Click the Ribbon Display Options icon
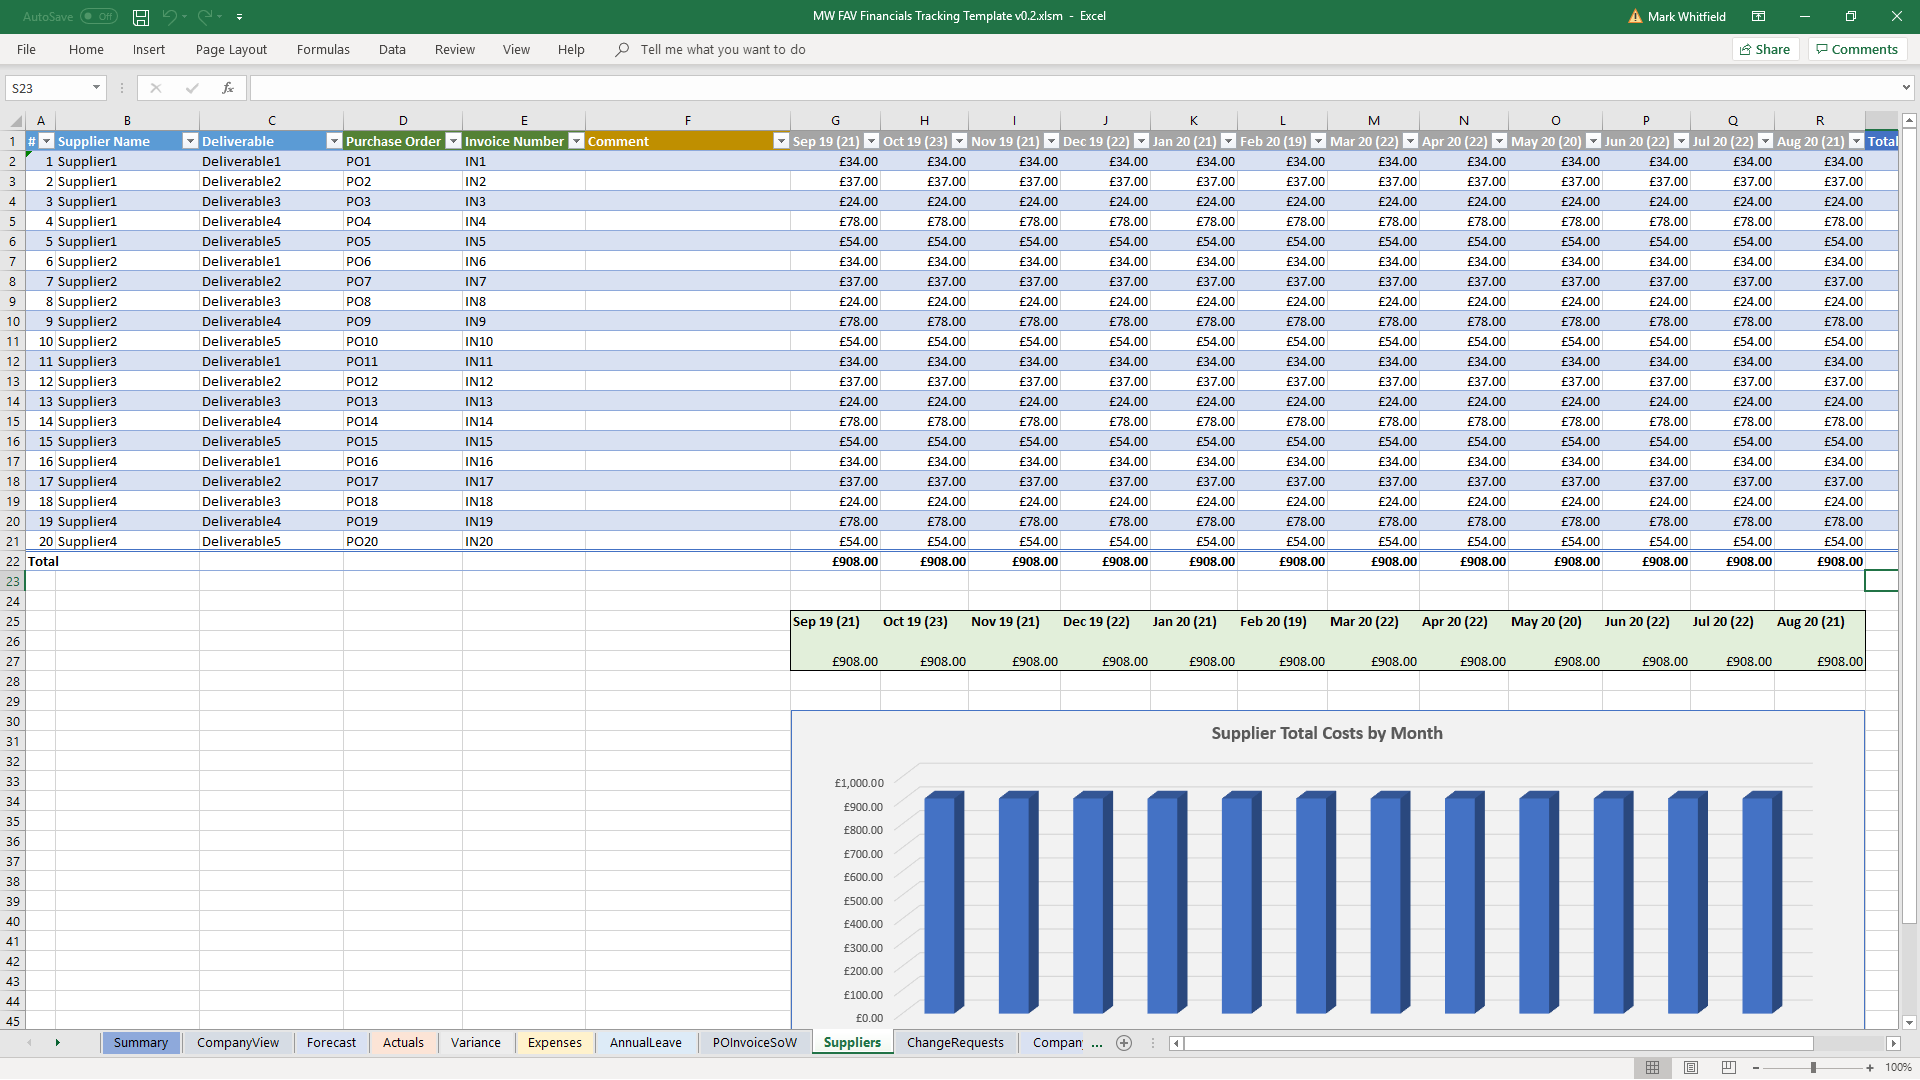This screenshot has height=1080, width=1920. (1758, 17)
